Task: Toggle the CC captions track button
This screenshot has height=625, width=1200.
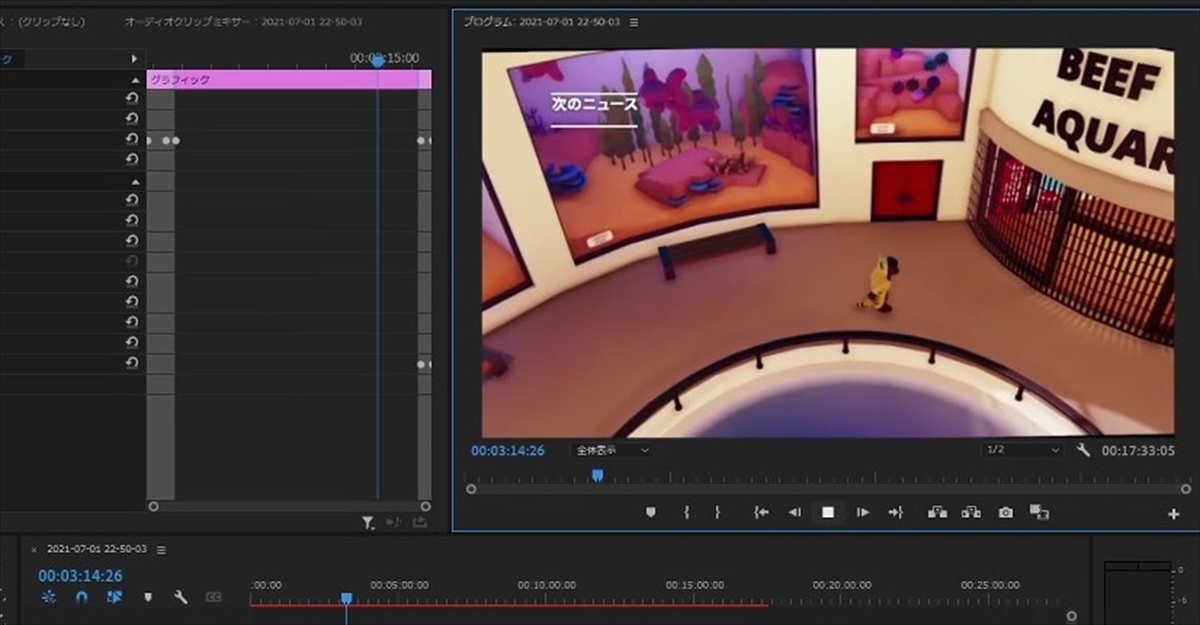Action: [213, 597]
